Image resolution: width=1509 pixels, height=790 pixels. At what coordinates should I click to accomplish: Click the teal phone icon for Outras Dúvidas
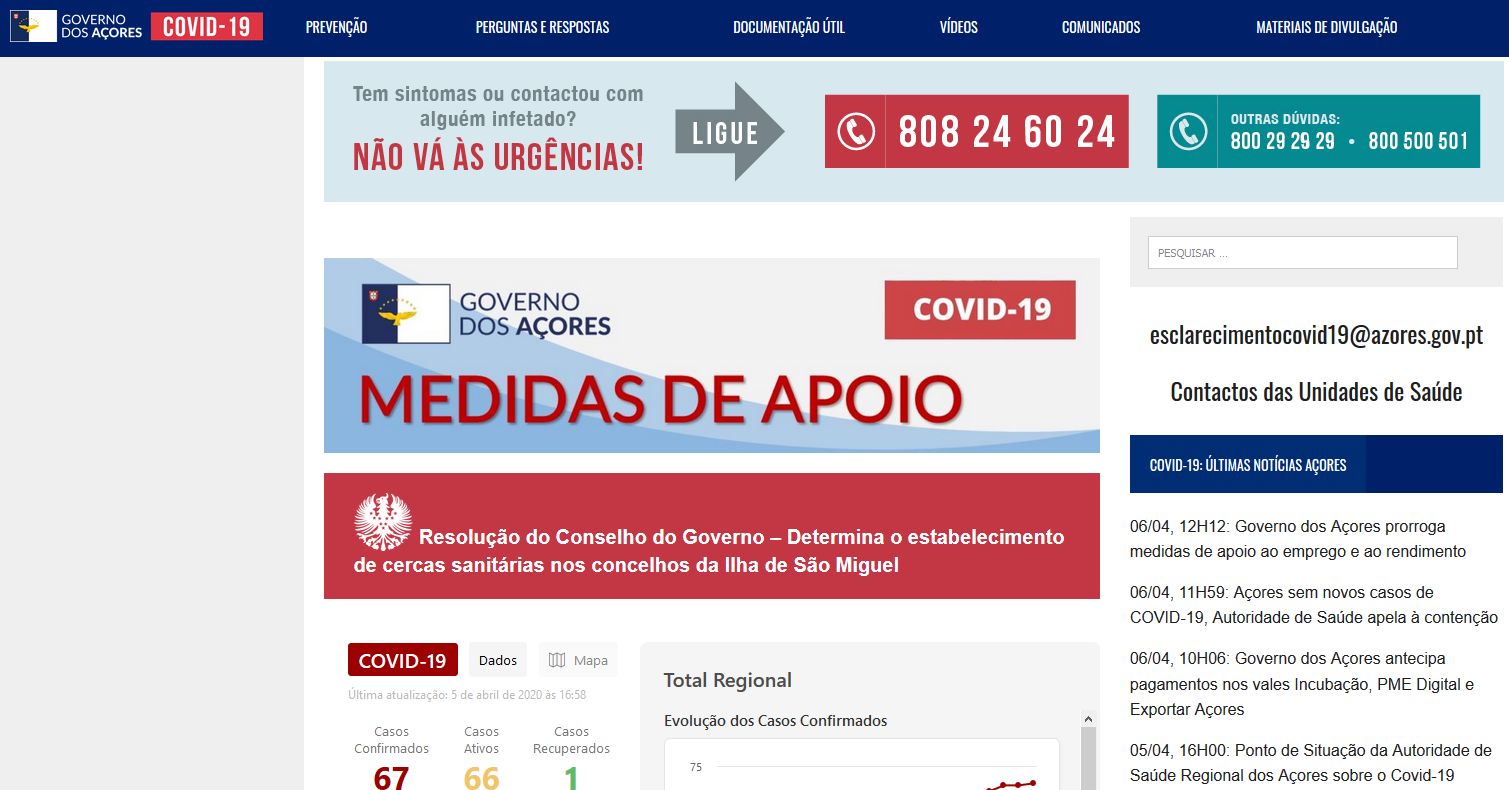pos(1188,131)
